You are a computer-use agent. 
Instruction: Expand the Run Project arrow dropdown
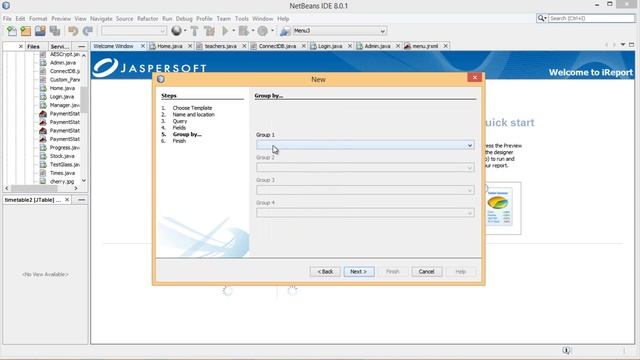coord(233,31)
